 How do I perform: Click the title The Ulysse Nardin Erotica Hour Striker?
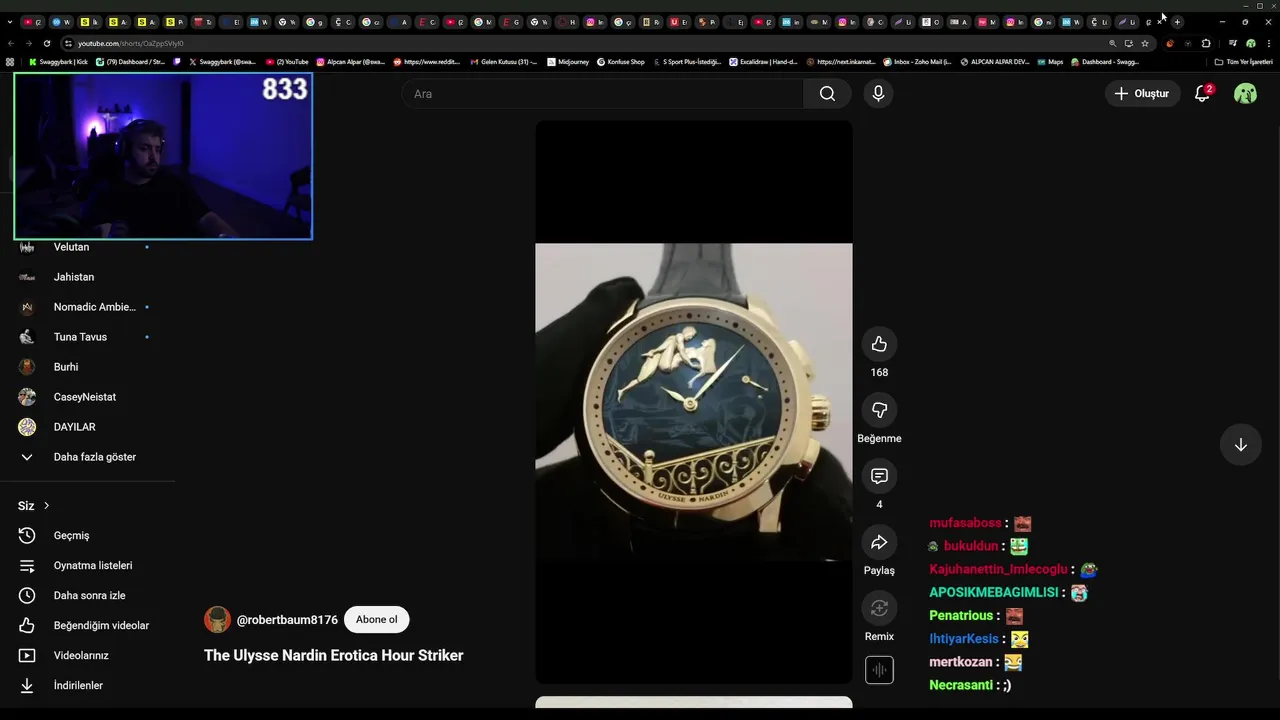tap(333, 656)
